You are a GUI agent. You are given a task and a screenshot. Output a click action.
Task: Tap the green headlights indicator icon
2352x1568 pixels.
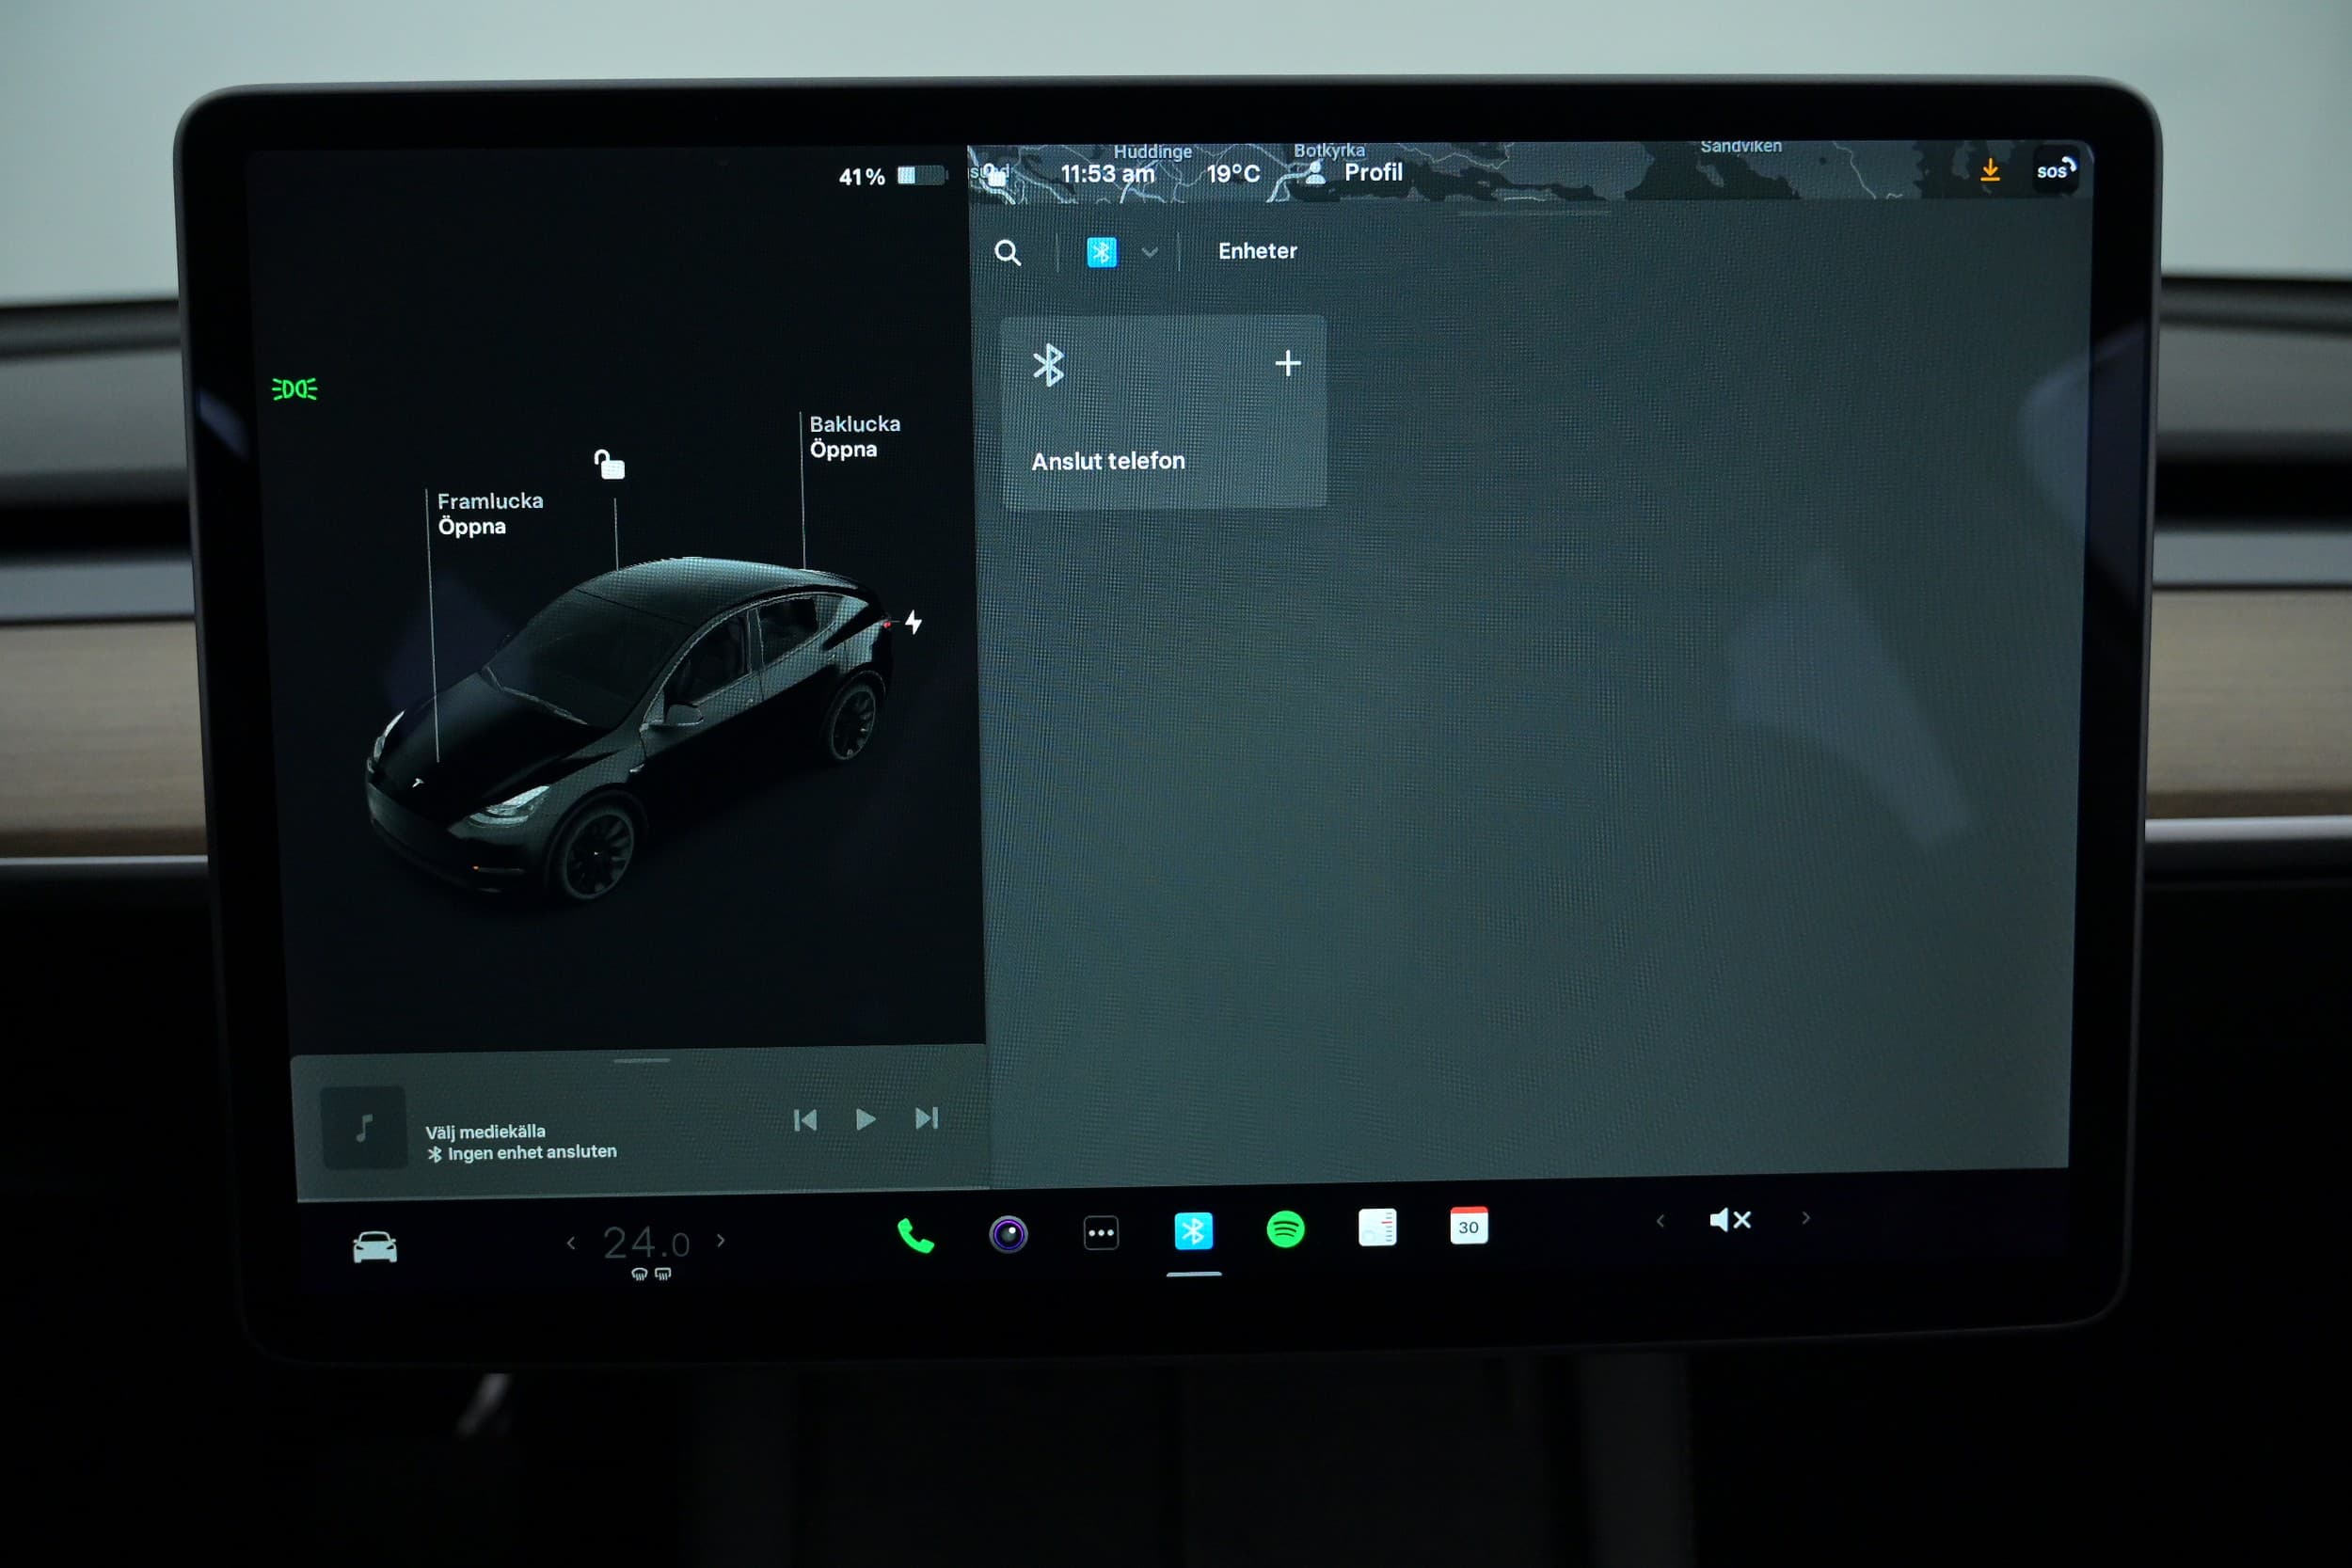pyautogui.click(x=295, y=389)
